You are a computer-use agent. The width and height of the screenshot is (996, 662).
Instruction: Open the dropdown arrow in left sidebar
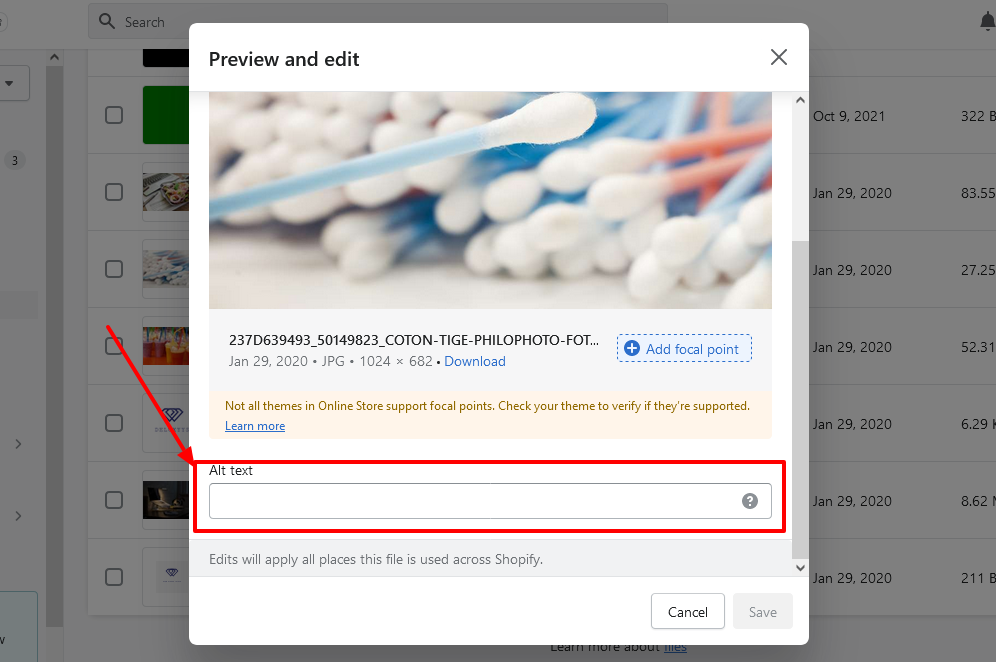10,84
